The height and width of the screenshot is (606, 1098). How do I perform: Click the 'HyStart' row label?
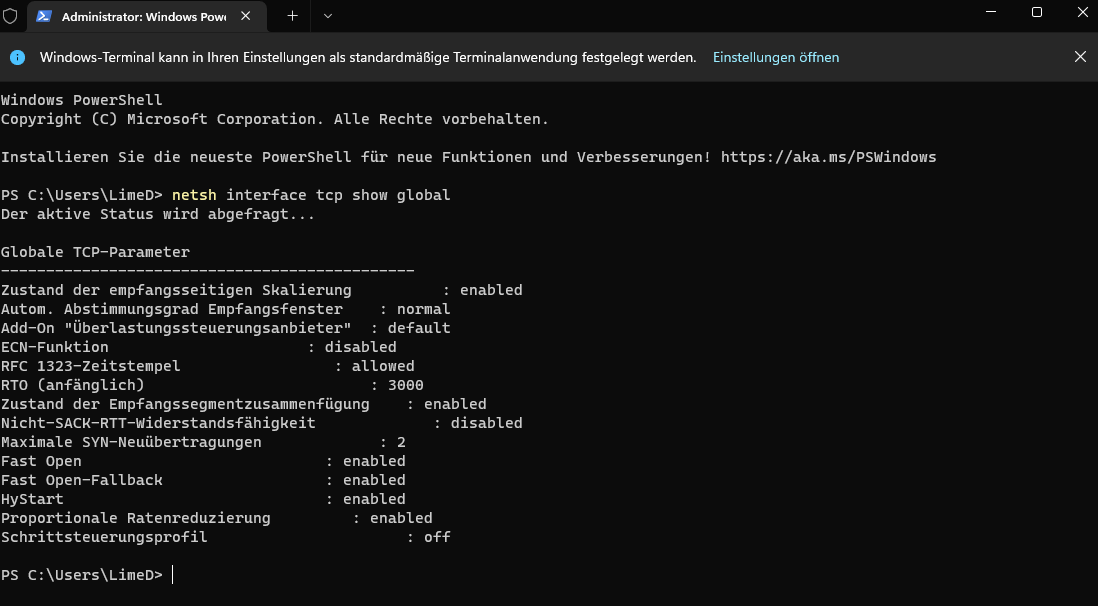point(32,499)
